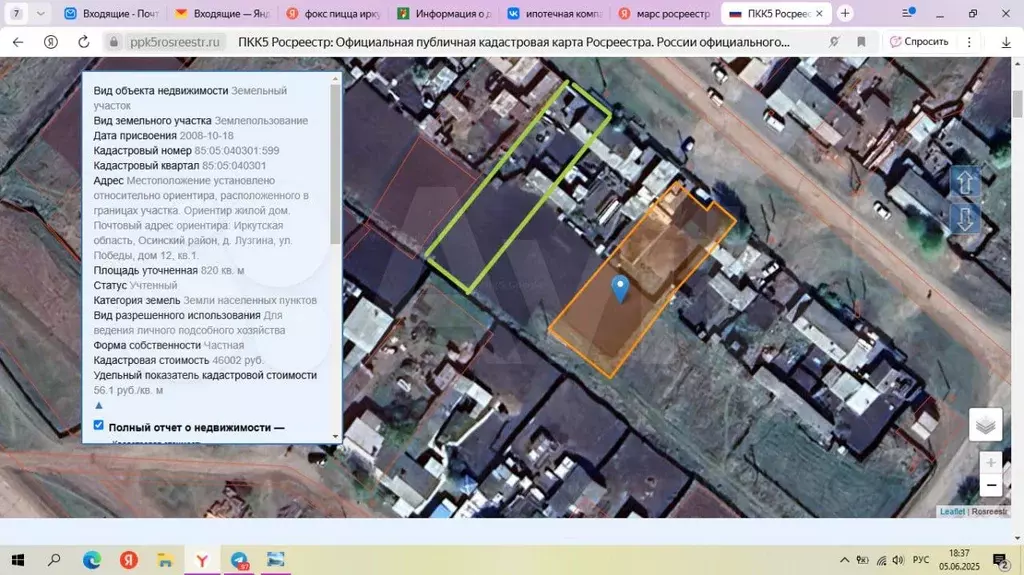Open the map layers switcher

pos(985,425)
